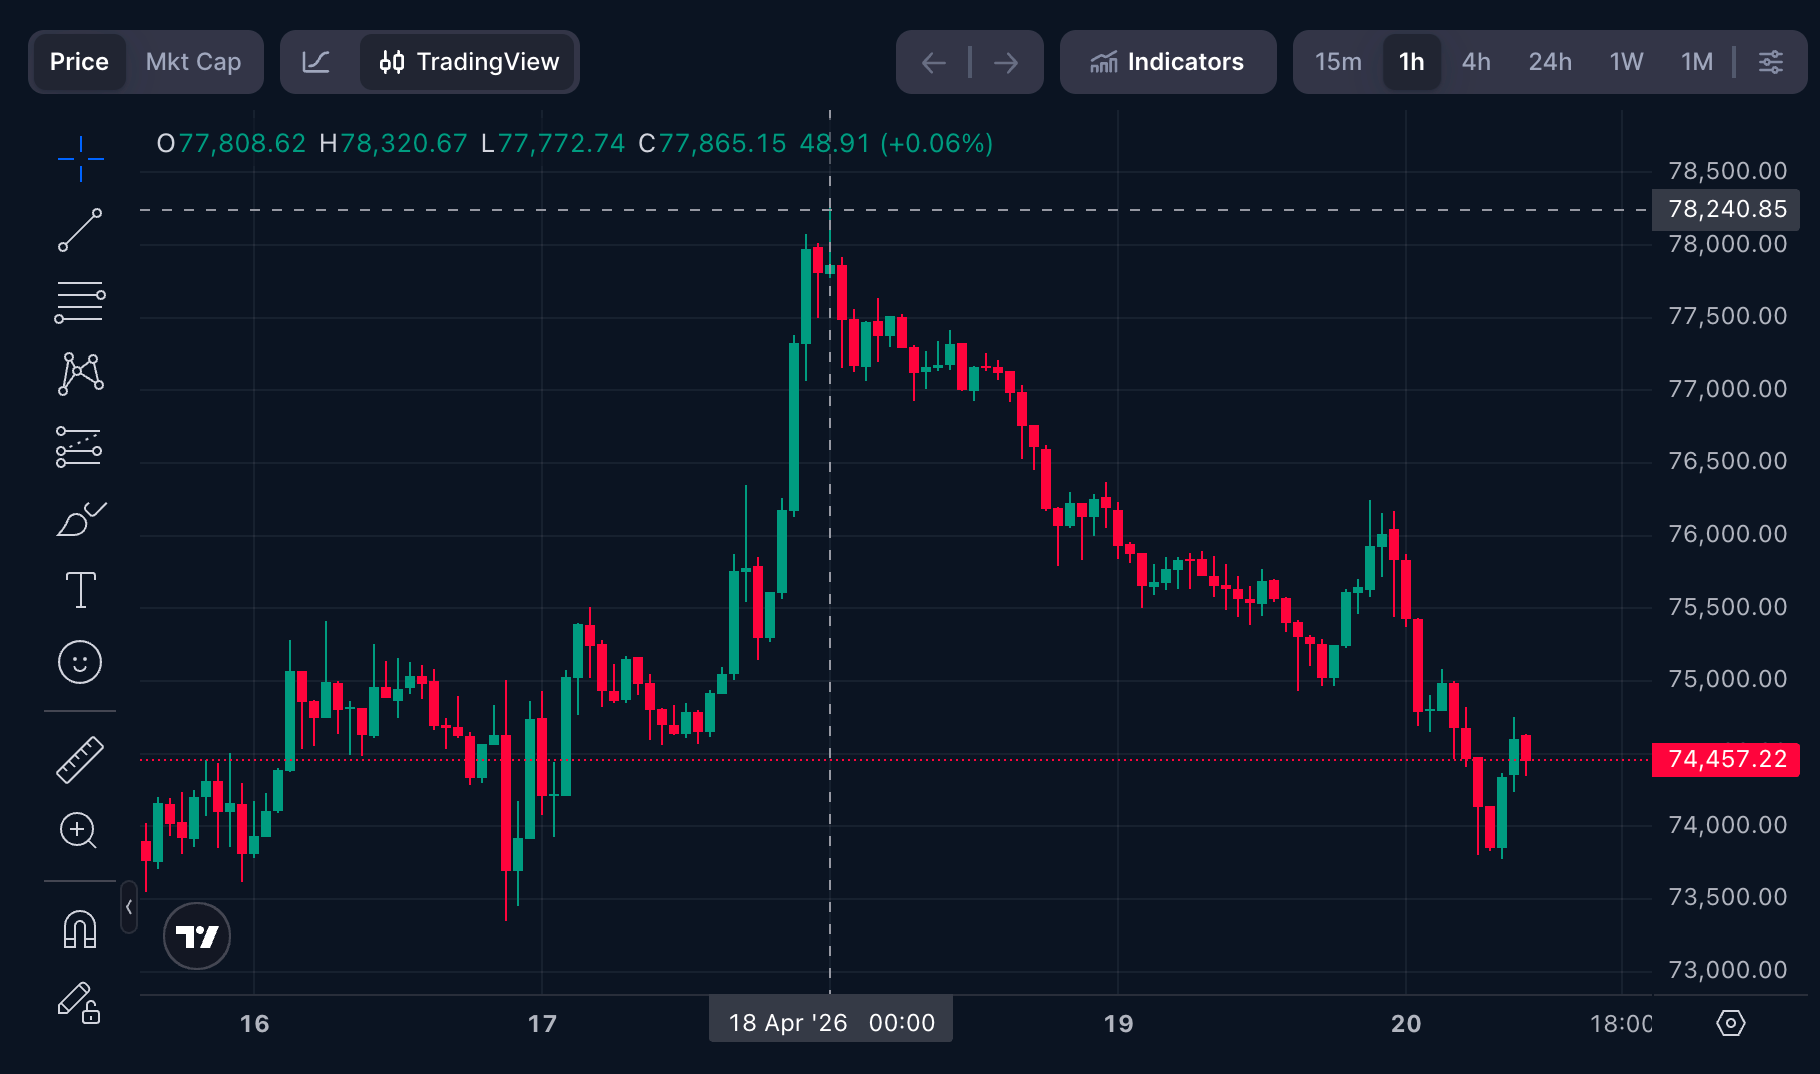Select the crosshair cursor tool
The image size is (1820, 1074).
80,159
